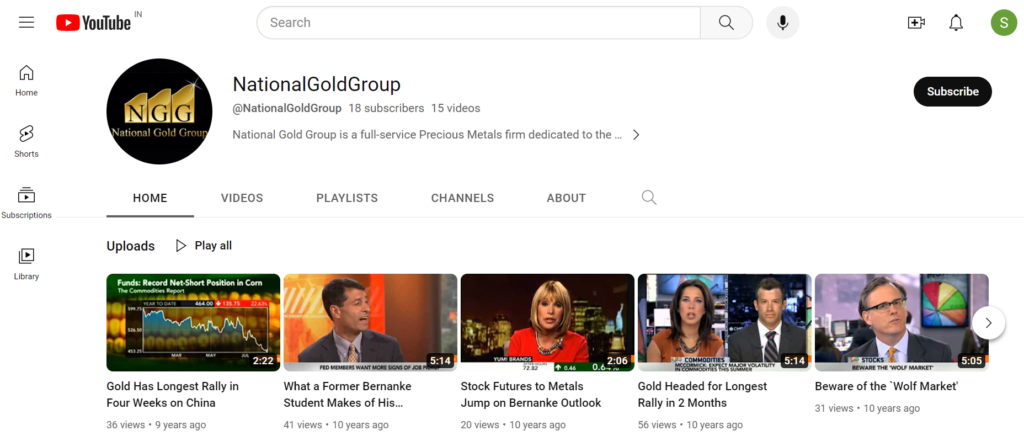This screenshot has height=436, width=1024.
Task: Click the Uploads section heading
Action: click(x=131, y=246)
